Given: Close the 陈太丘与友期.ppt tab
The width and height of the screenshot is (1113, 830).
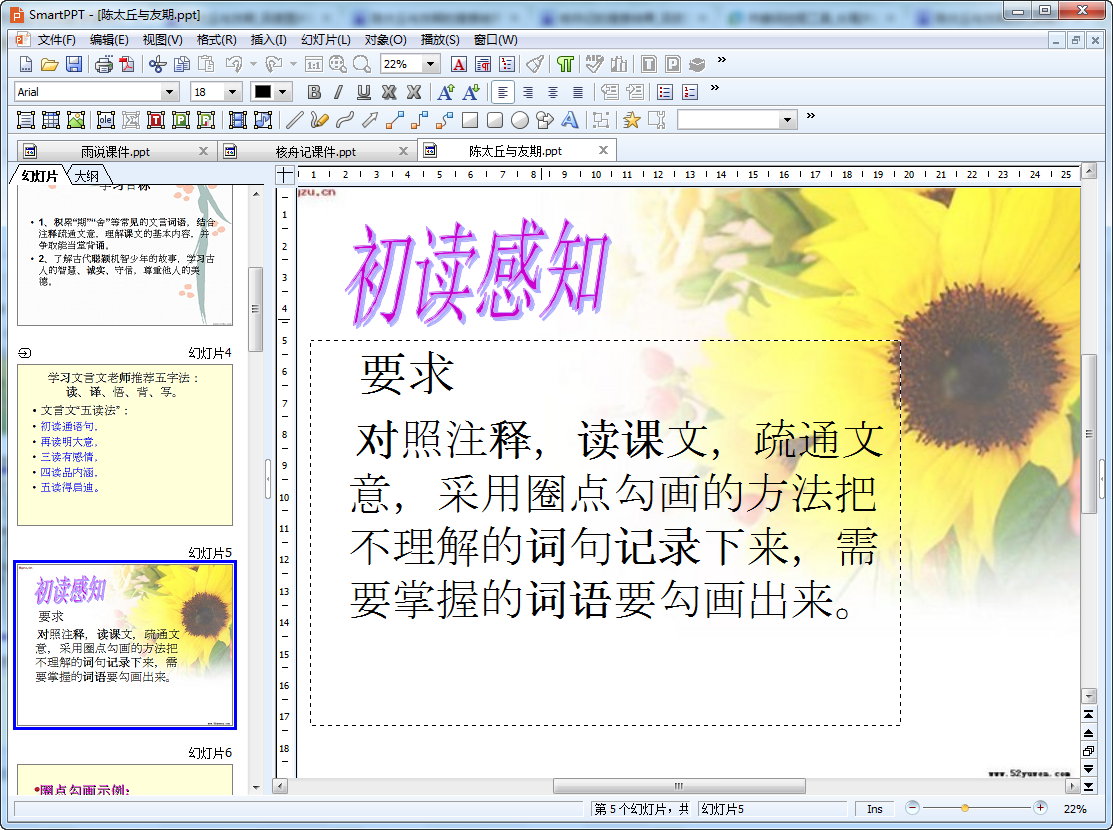Looking at the screenshot, I should [x=603, y=151].
